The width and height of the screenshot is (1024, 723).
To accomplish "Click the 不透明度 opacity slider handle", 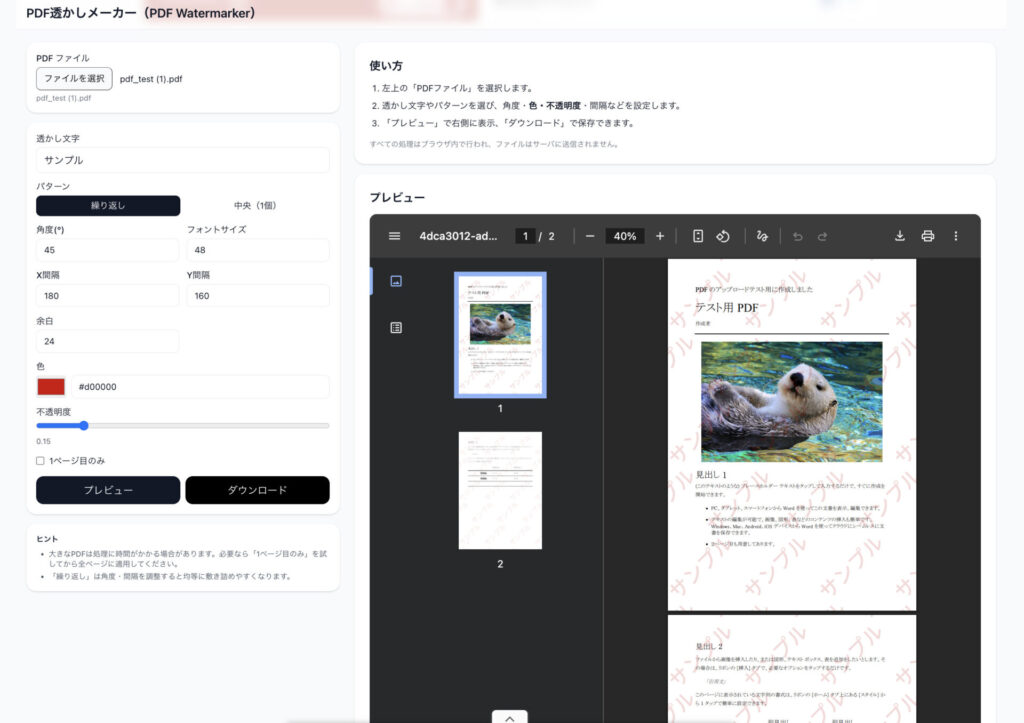I will (x=84, y=425).
